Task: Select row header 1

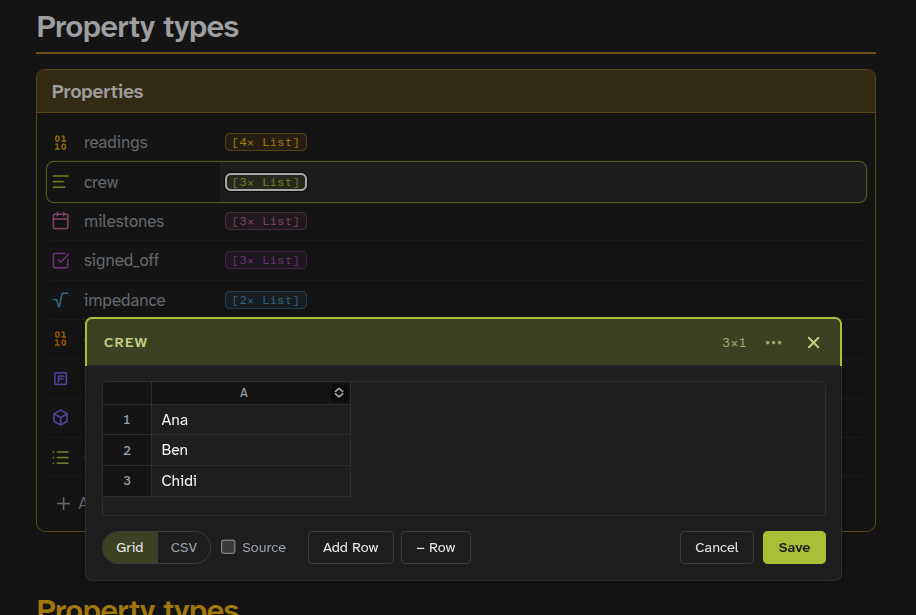Action: (x=127, y=420)
